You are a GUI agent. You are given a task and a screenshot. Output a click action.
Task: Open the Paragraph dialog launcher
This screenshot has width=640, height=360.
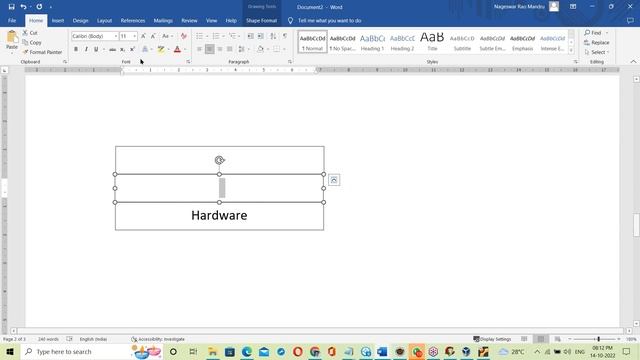pos(290,62)
